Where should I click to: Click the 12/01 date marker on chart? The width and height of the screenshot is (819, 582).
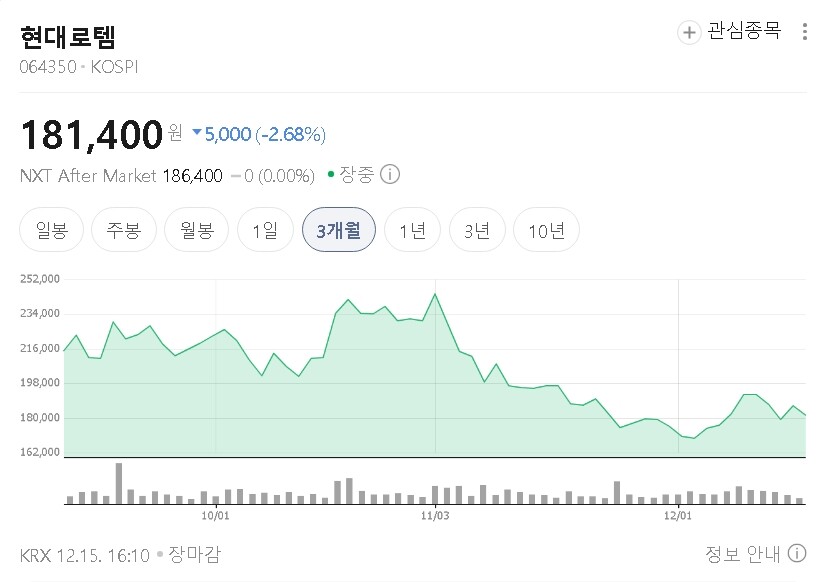[679, 516]
